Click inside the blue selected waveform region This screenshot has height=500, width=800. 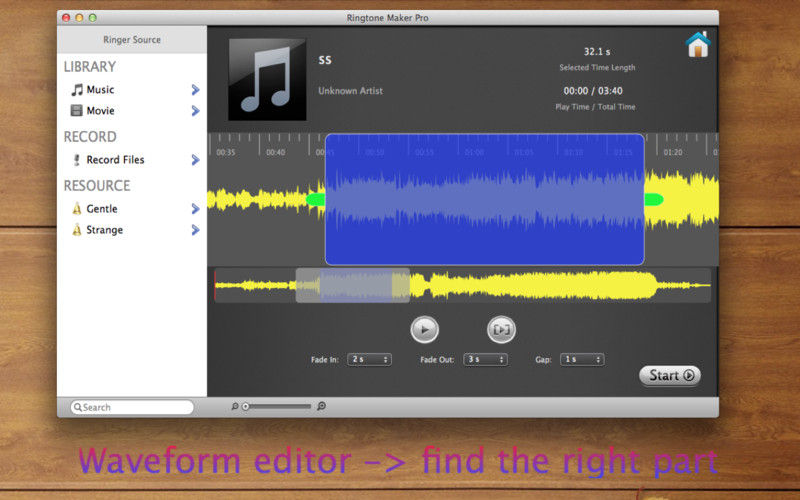coord(485,199)
